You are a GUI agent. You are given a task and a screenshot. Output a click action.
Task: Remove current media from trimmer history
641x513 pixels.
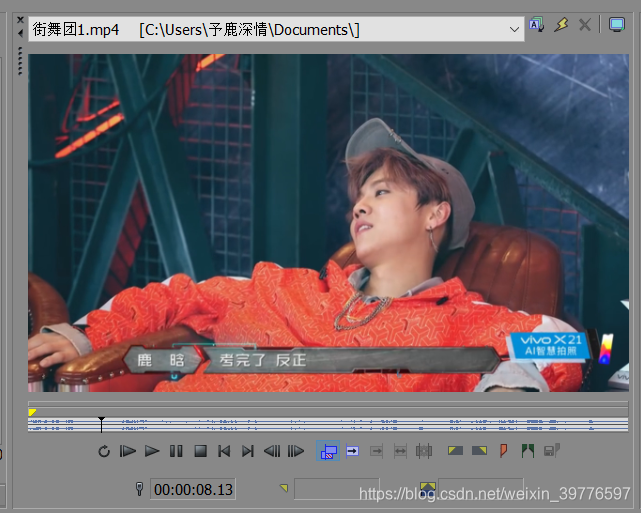coord(585,25)
